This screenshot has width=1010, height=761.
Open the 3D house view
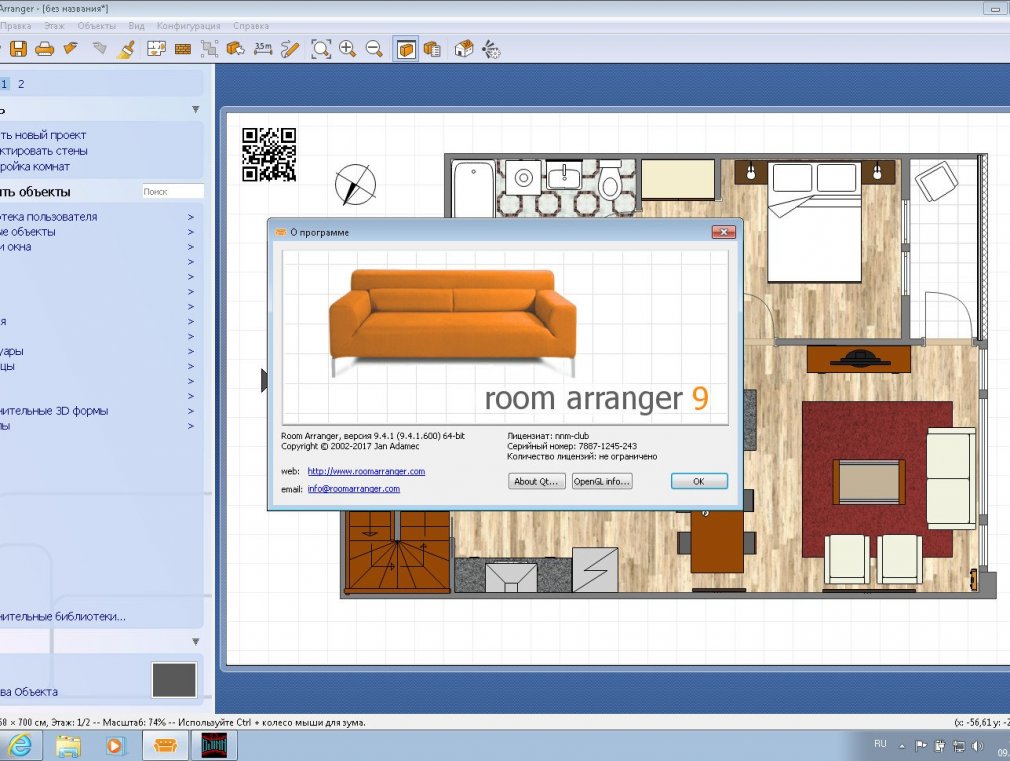click(464, 49)
